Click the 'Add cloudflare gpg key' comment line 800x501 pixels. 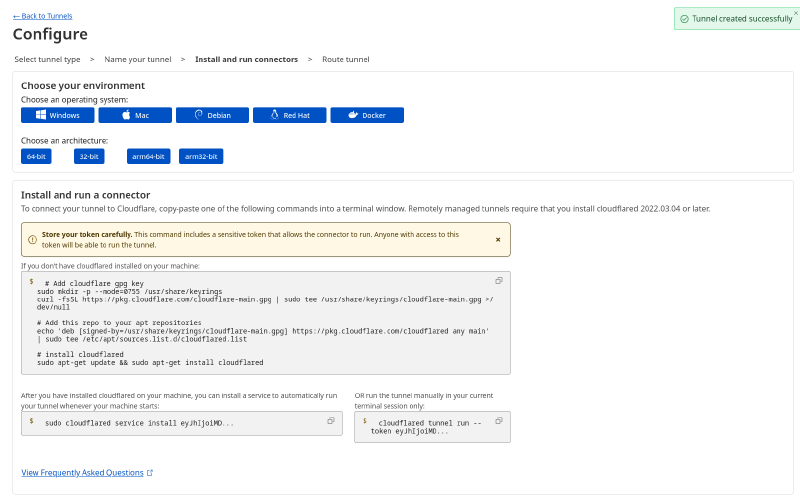94,284
